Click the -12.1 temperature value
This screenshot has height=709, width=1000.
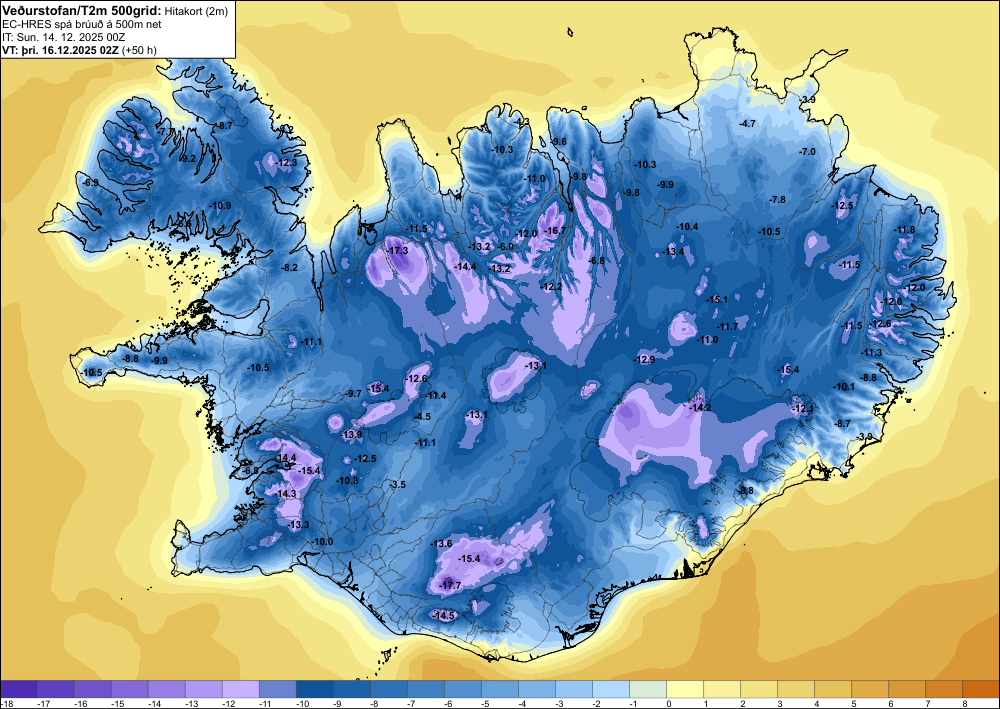[x=802, y=409]
